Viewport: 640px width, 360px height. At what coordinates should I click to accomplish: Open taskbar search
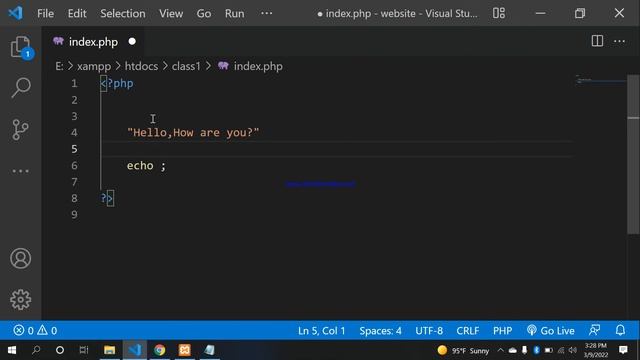36,350
